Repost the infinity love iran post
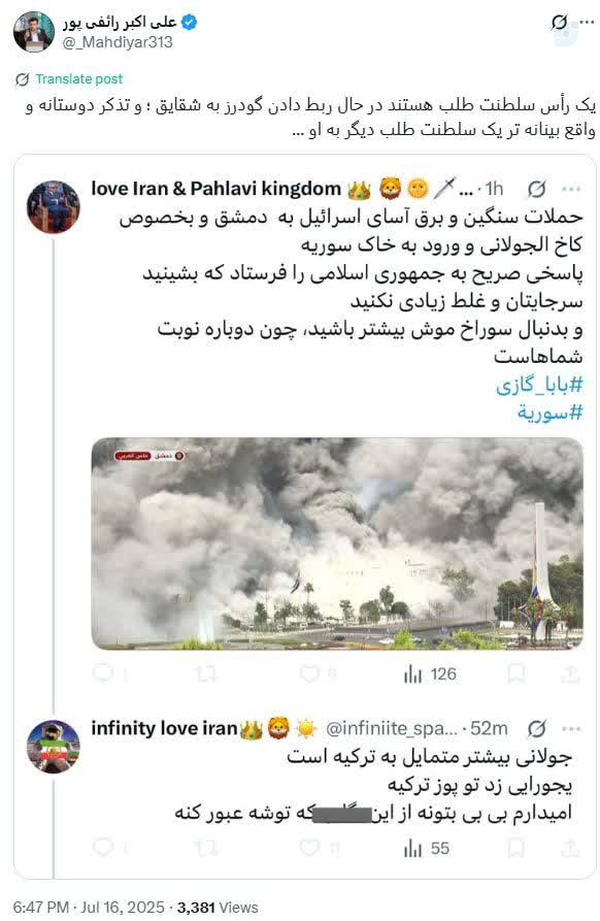Screen dimensions: 600x921 (207, 848)
